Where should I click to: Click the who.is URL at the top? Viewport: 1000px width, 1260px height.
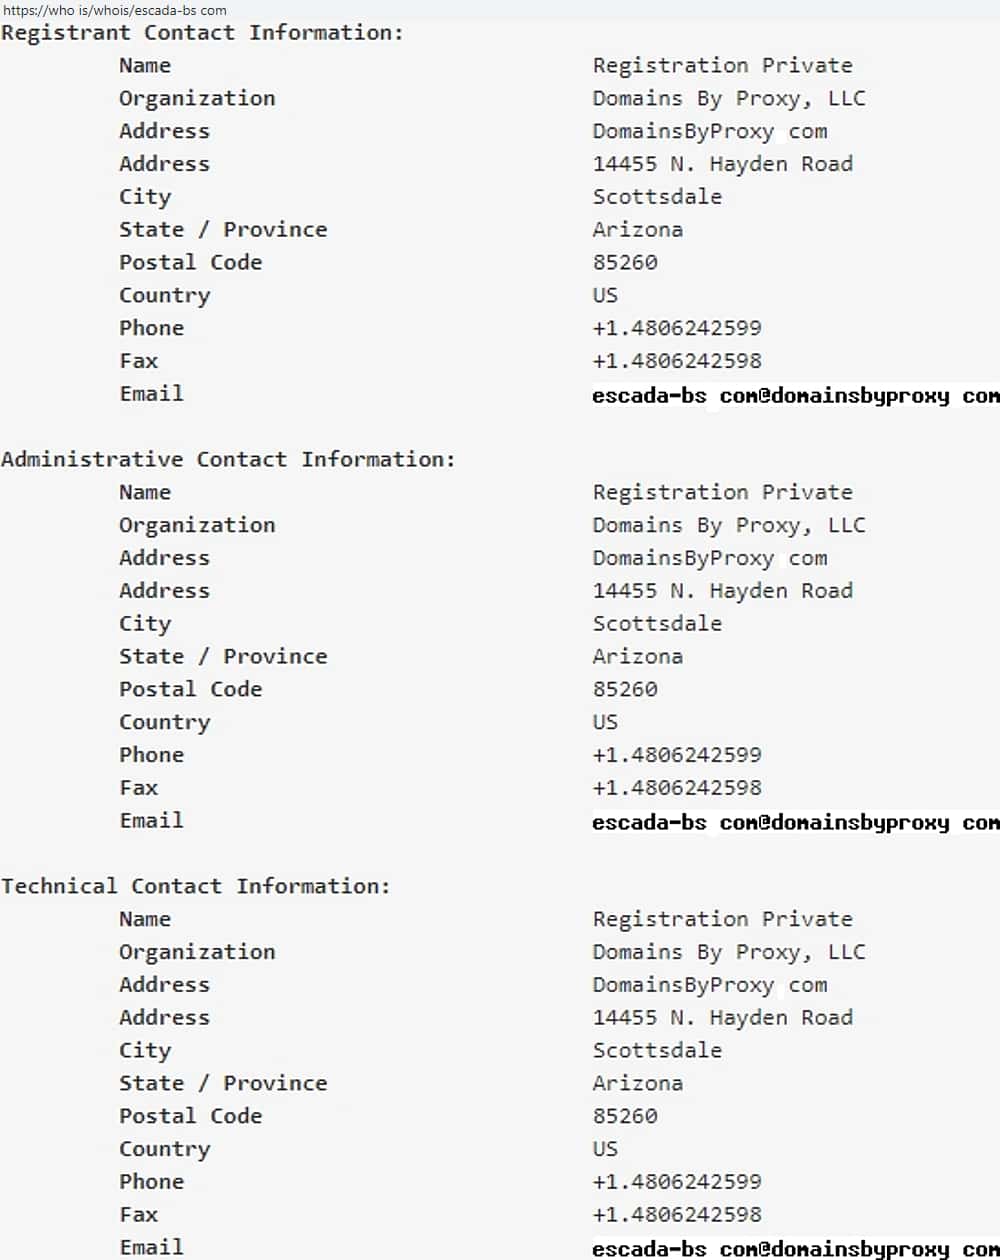(x=115, y=11)
